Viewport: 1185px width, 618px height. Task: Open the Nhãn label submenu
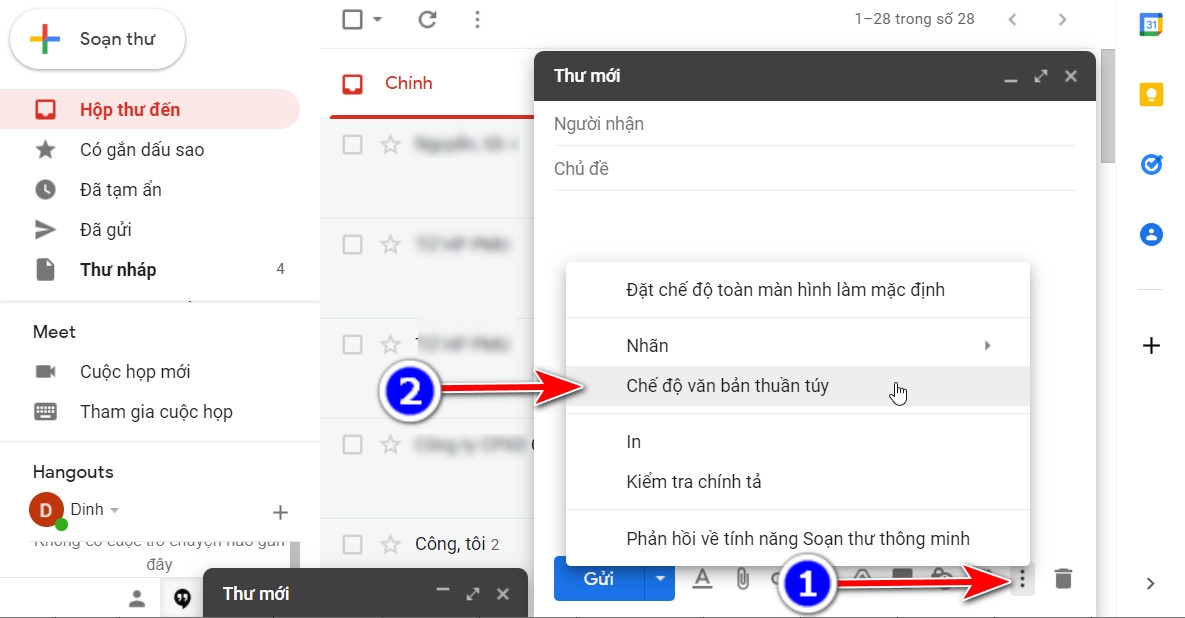[798, 346]
